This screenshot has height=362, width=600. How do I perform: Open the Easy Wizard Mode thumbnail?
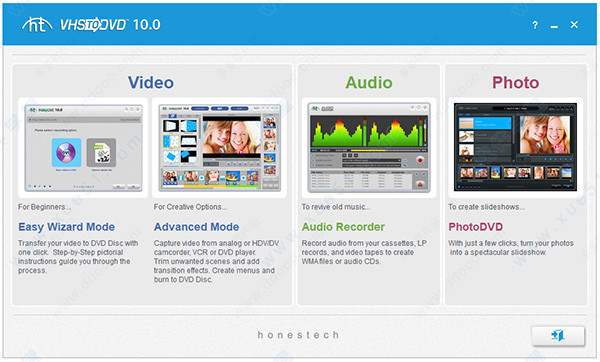pyautogui.click(x=83, y=148)
